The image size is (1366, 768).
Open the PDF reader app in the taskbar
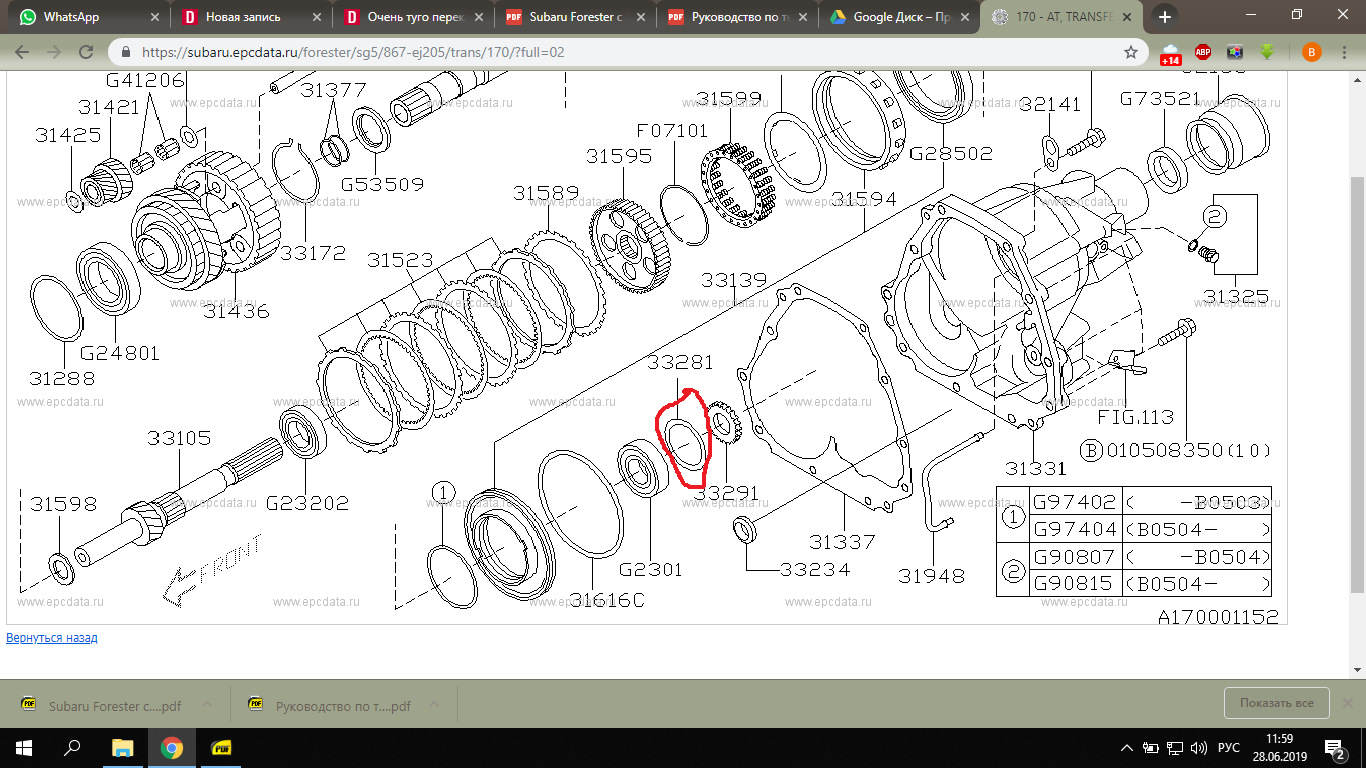pyautogui.click(x=222, y=747)
